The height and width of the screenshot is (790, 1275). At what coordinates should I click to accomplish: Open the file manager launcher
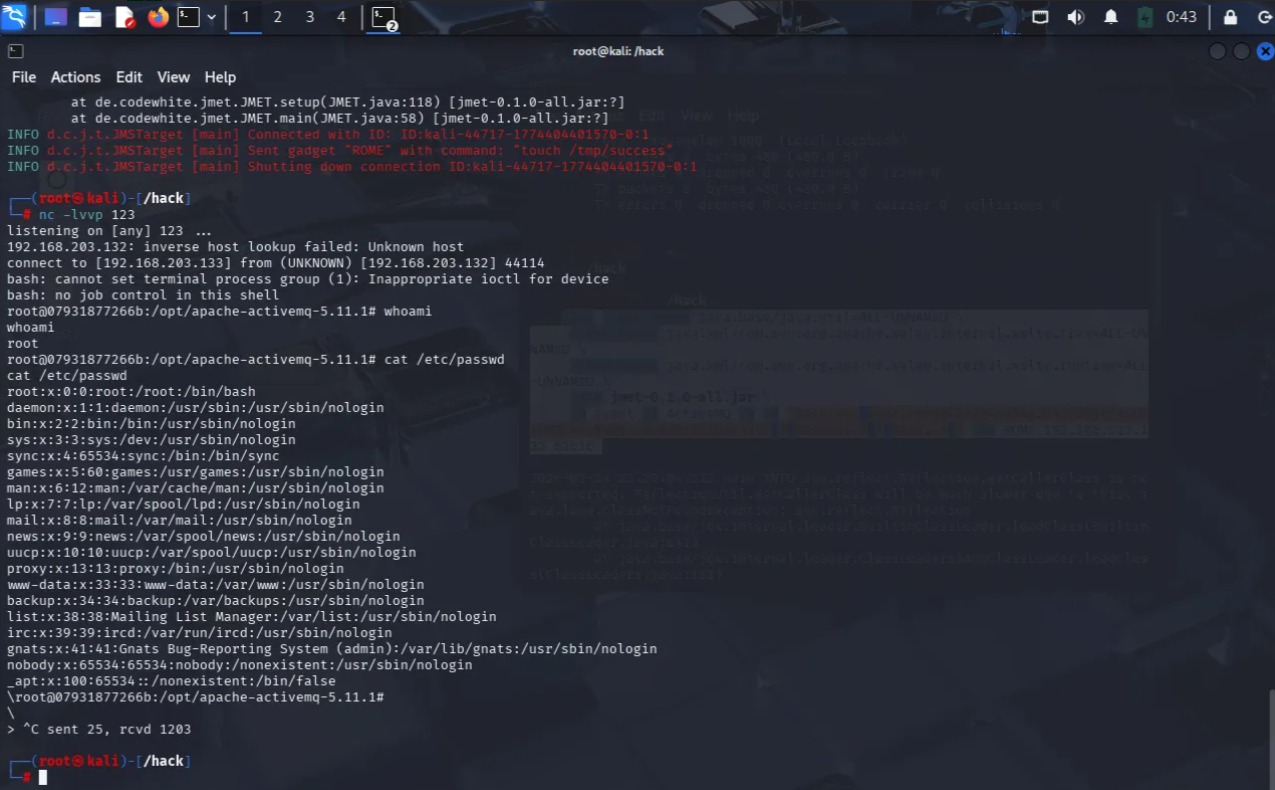tap(90, 17)
